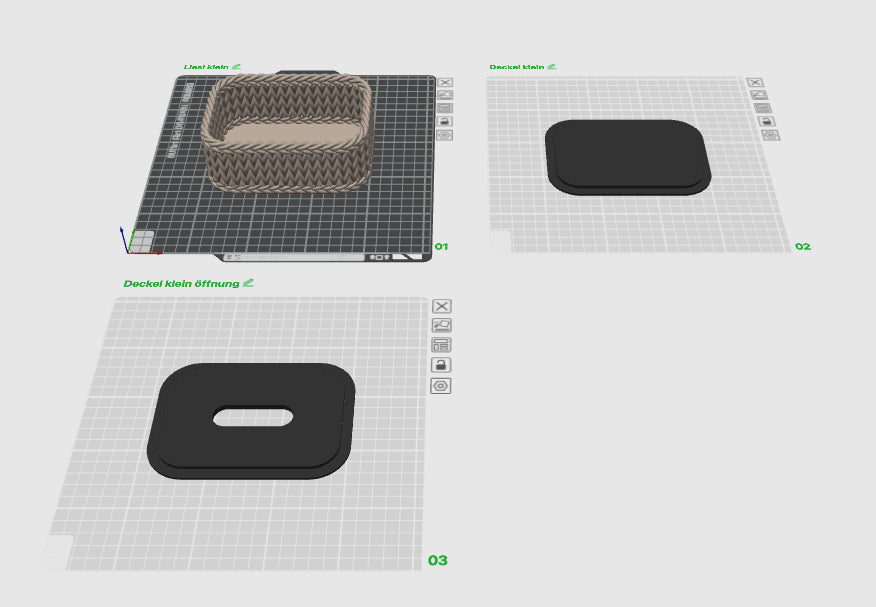Click the 'Deckel klein' plate name

517,67
